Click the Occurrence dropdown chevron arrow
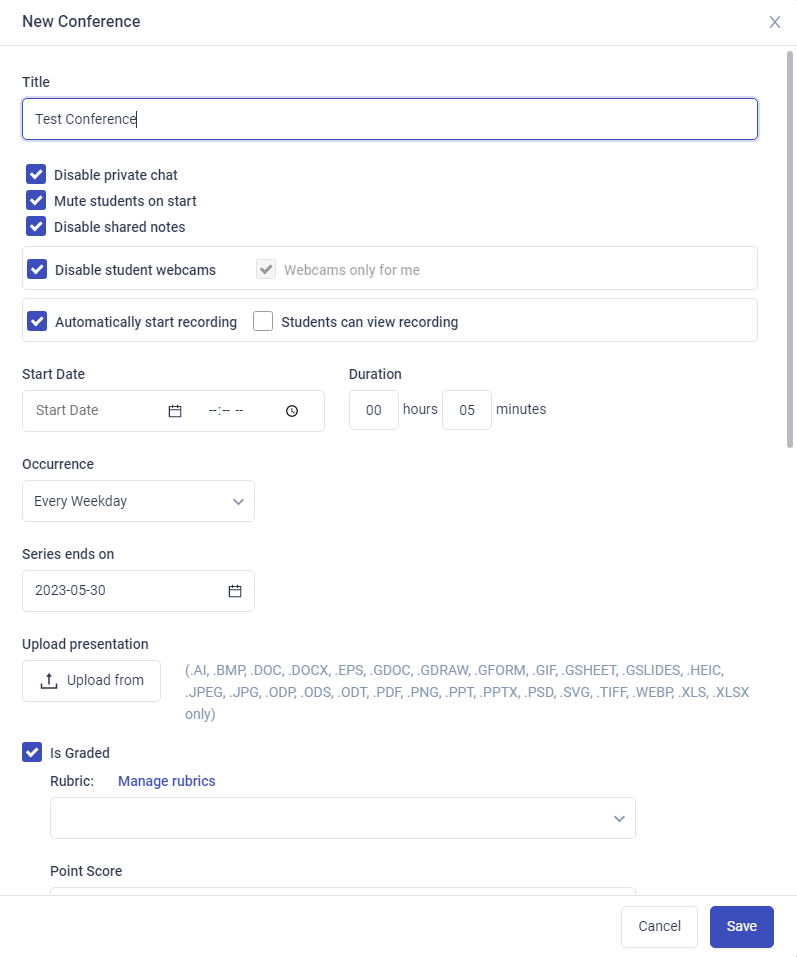Viewport: 797px width, 957px height. click(x=238, y=502)
